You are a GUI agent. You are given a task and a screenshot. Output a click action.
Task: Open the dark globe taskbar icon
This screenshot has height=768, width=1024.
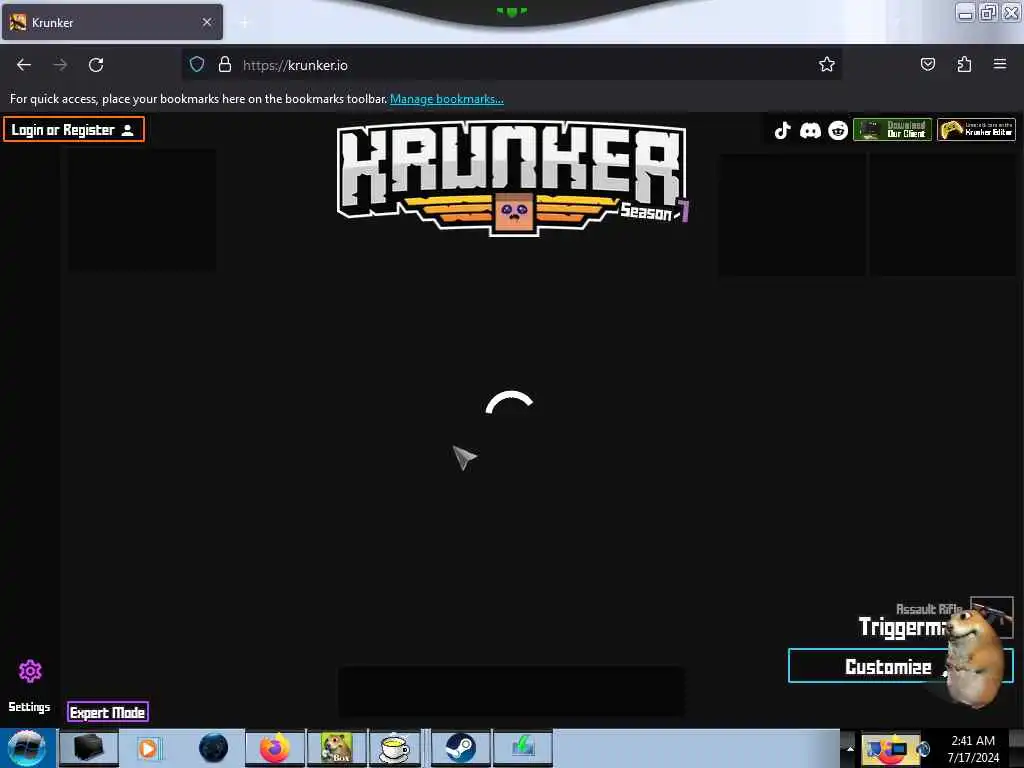(x=214, y=748)
